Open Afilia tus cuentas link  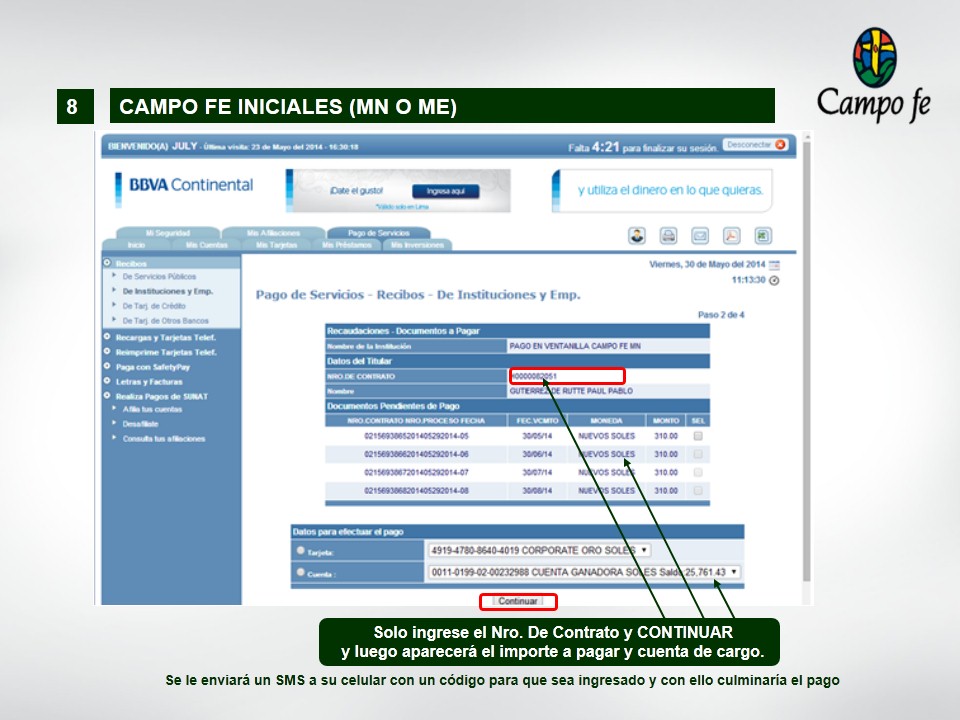pos(152,409)
